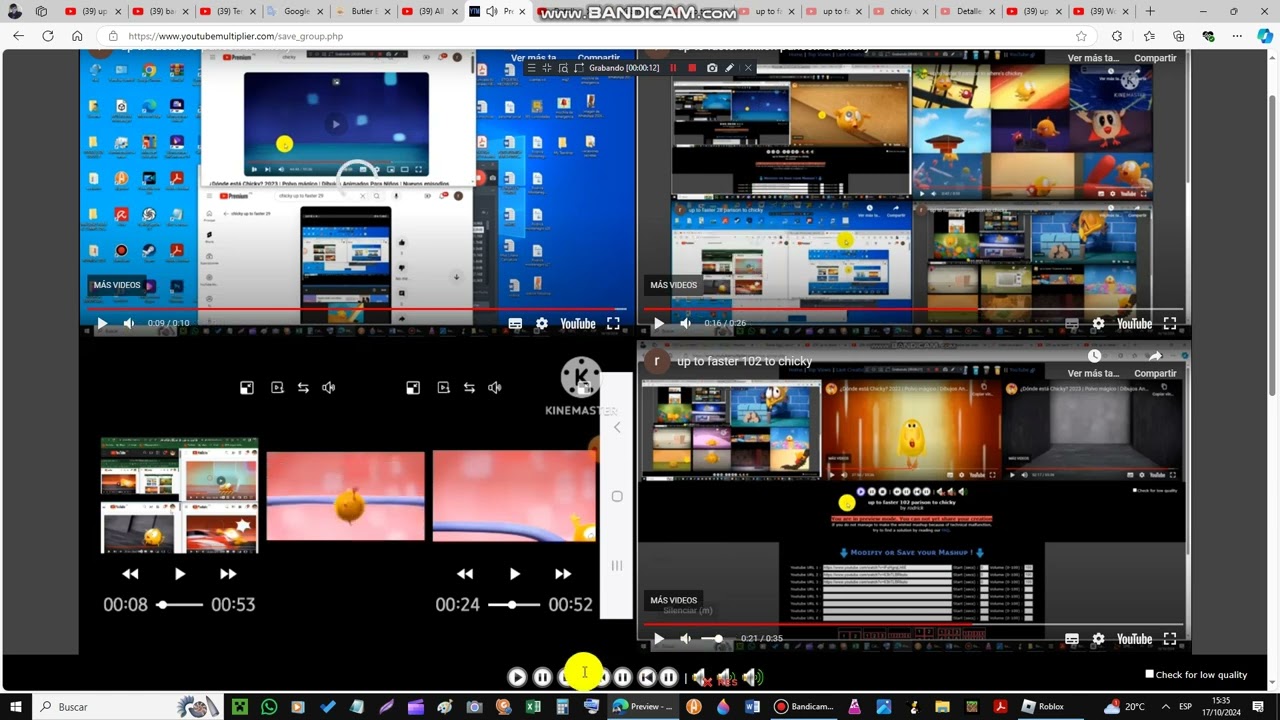
Task: Click play in the 00:08 KineMaster player
Action: tap(180, 574)
